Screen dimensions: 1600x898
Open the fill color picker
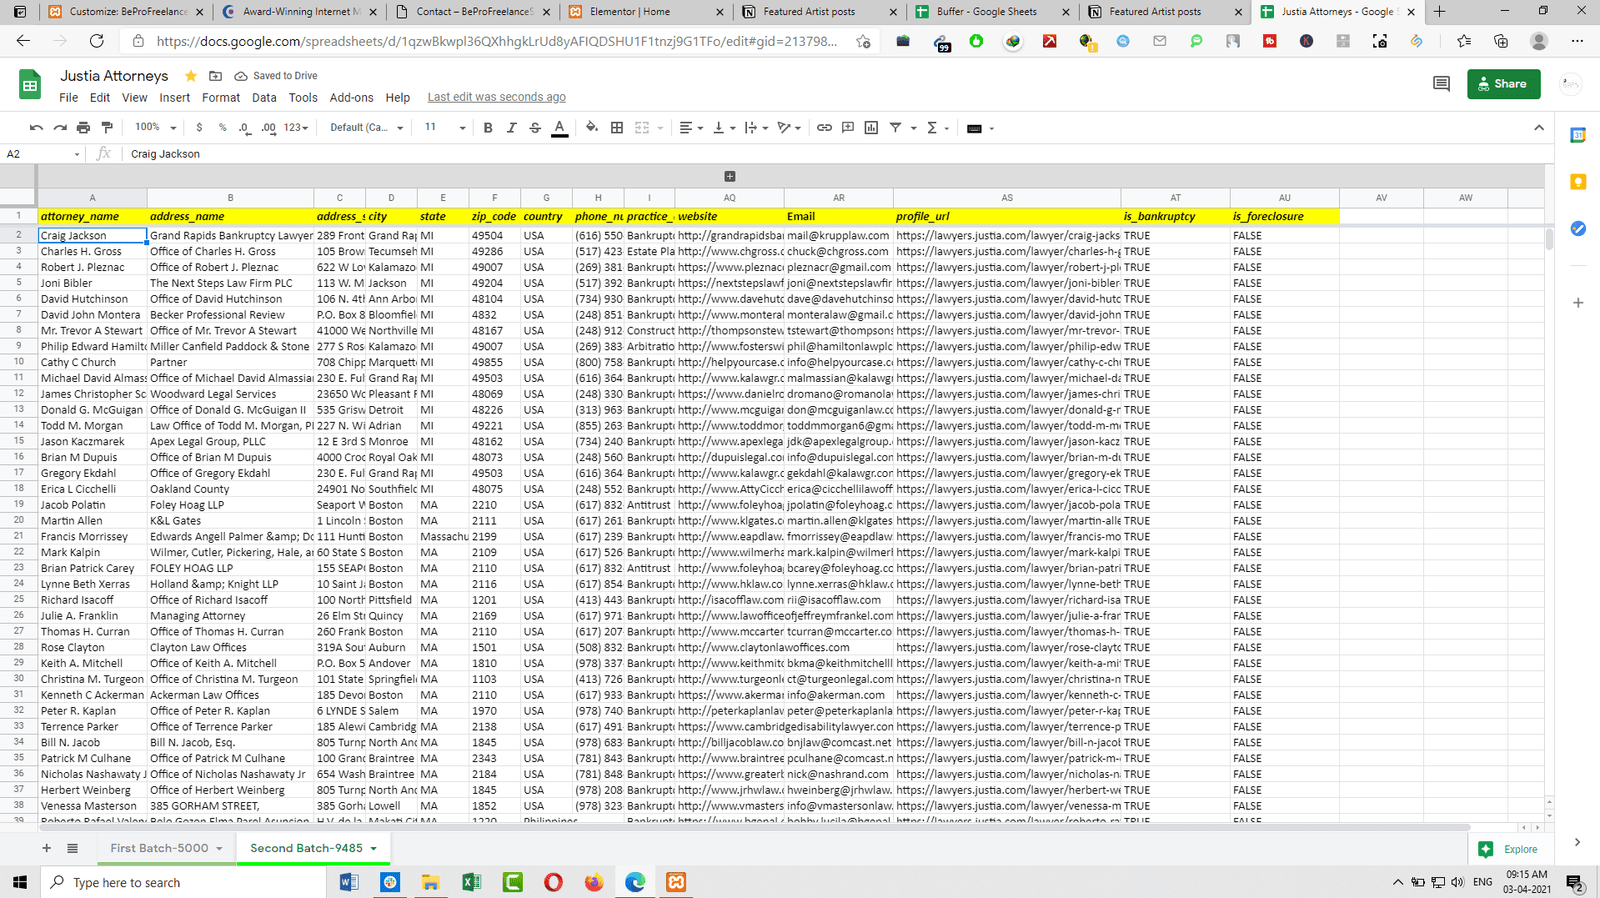pyautogui.click(x=592, y=128)
